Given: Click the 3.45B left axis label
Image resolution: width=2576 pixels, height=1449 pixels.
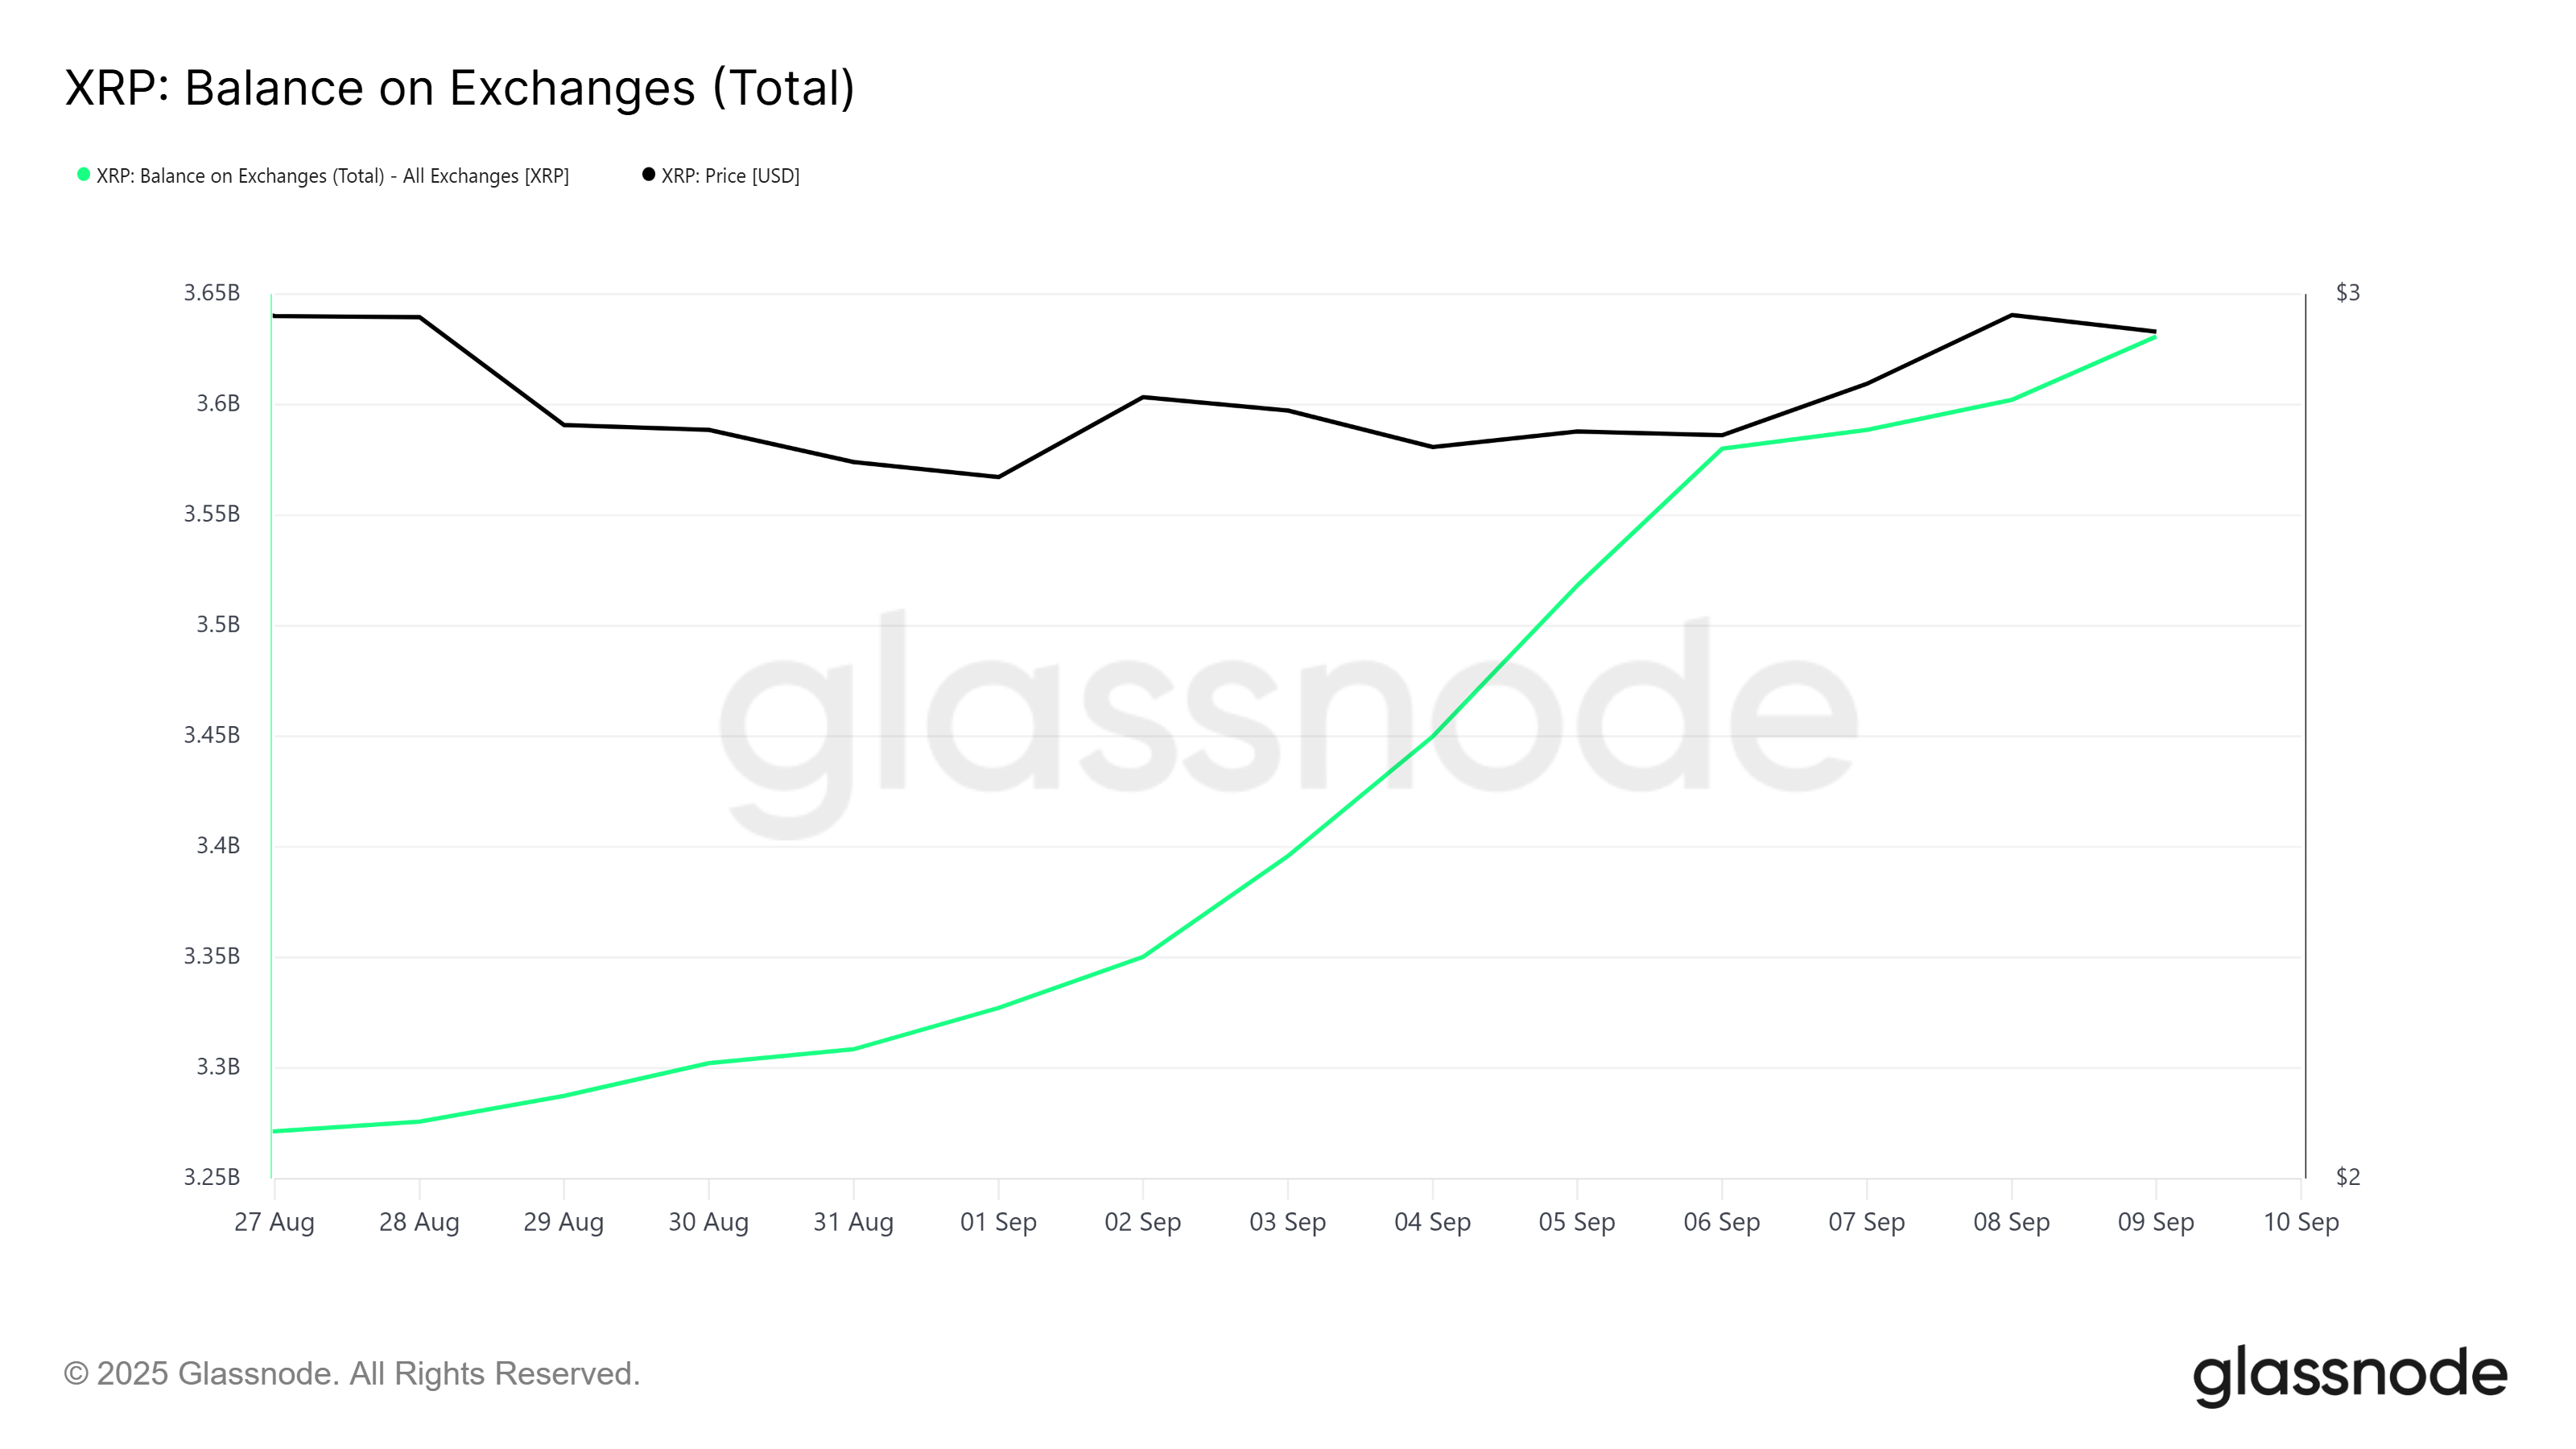Looking at the screenshot, I should coord(212,735).
